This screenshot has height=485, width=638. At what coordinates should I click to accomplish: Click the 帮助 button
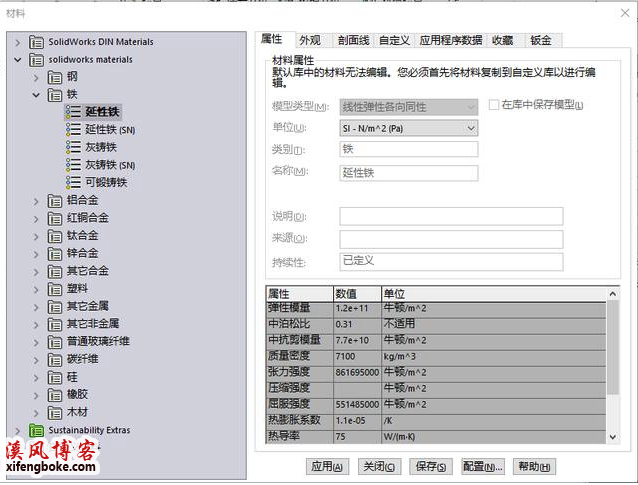click(534, 467)
